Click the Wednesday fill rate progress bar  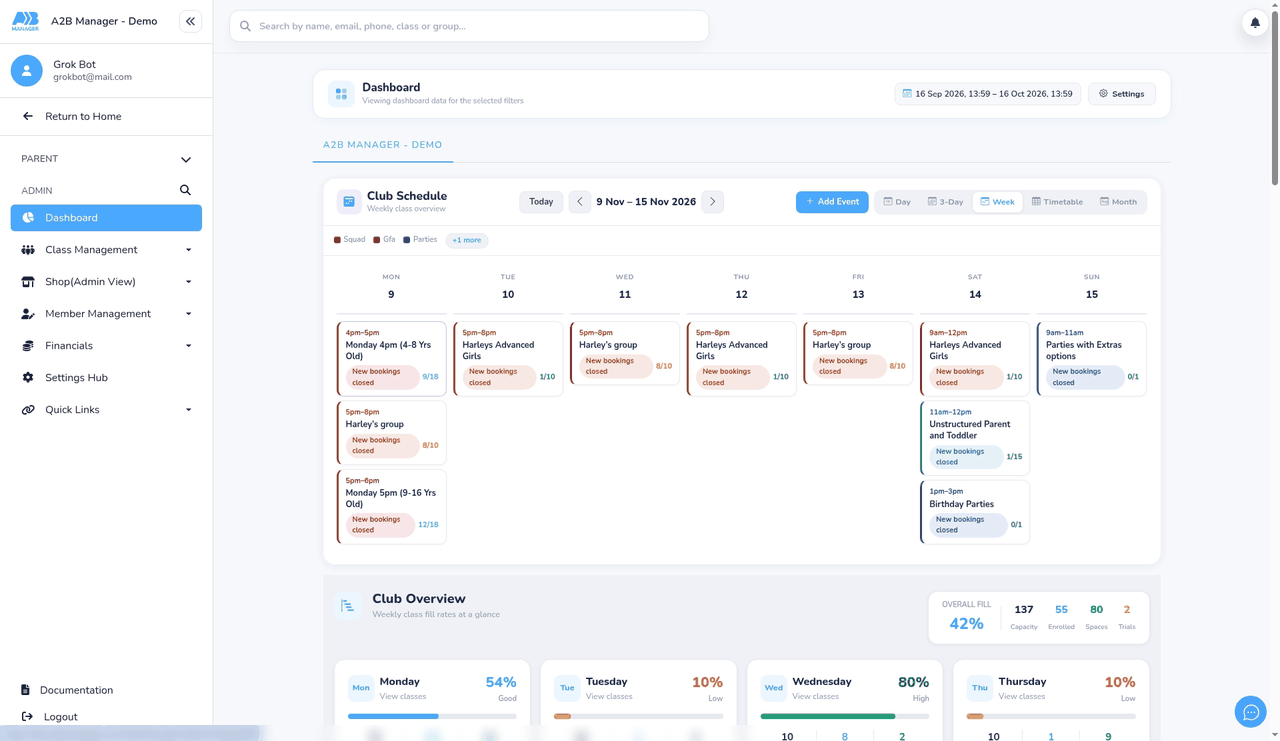coord(844,716)
